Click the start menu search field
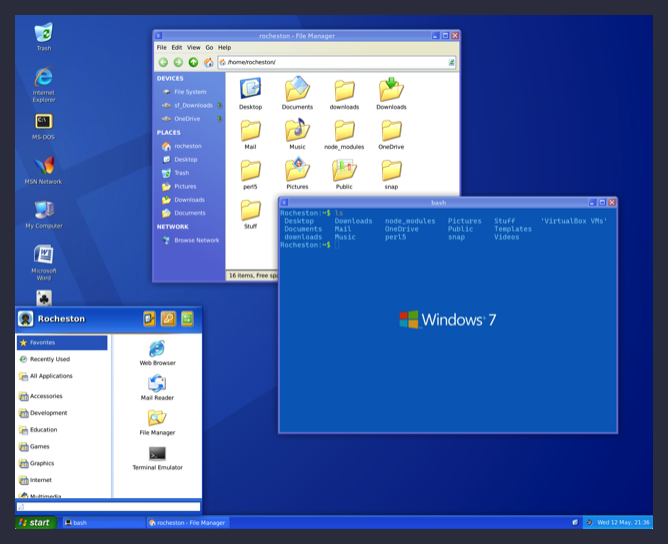Viewport: 668px width, 544px height. point(108,507)
